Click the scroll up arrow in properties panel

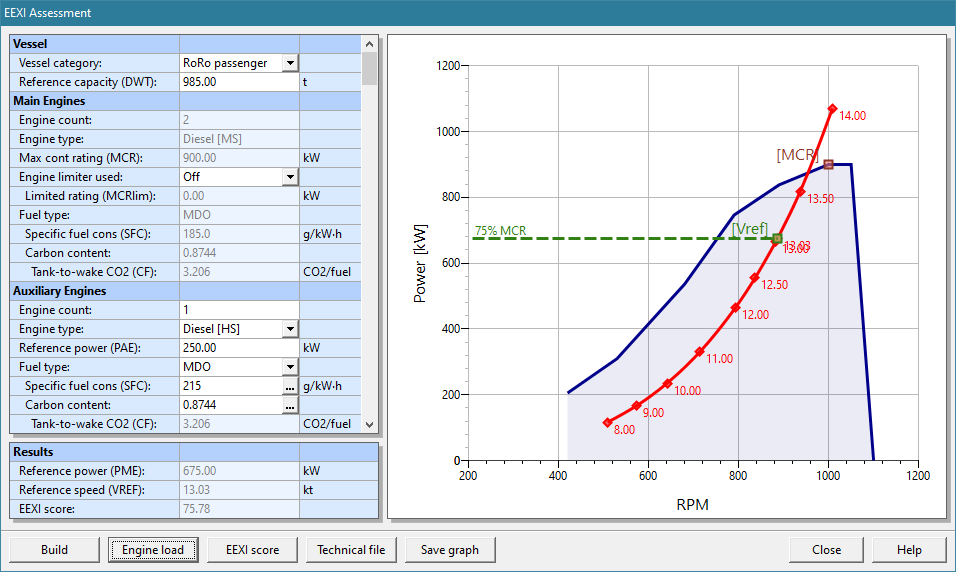(370, 45)
